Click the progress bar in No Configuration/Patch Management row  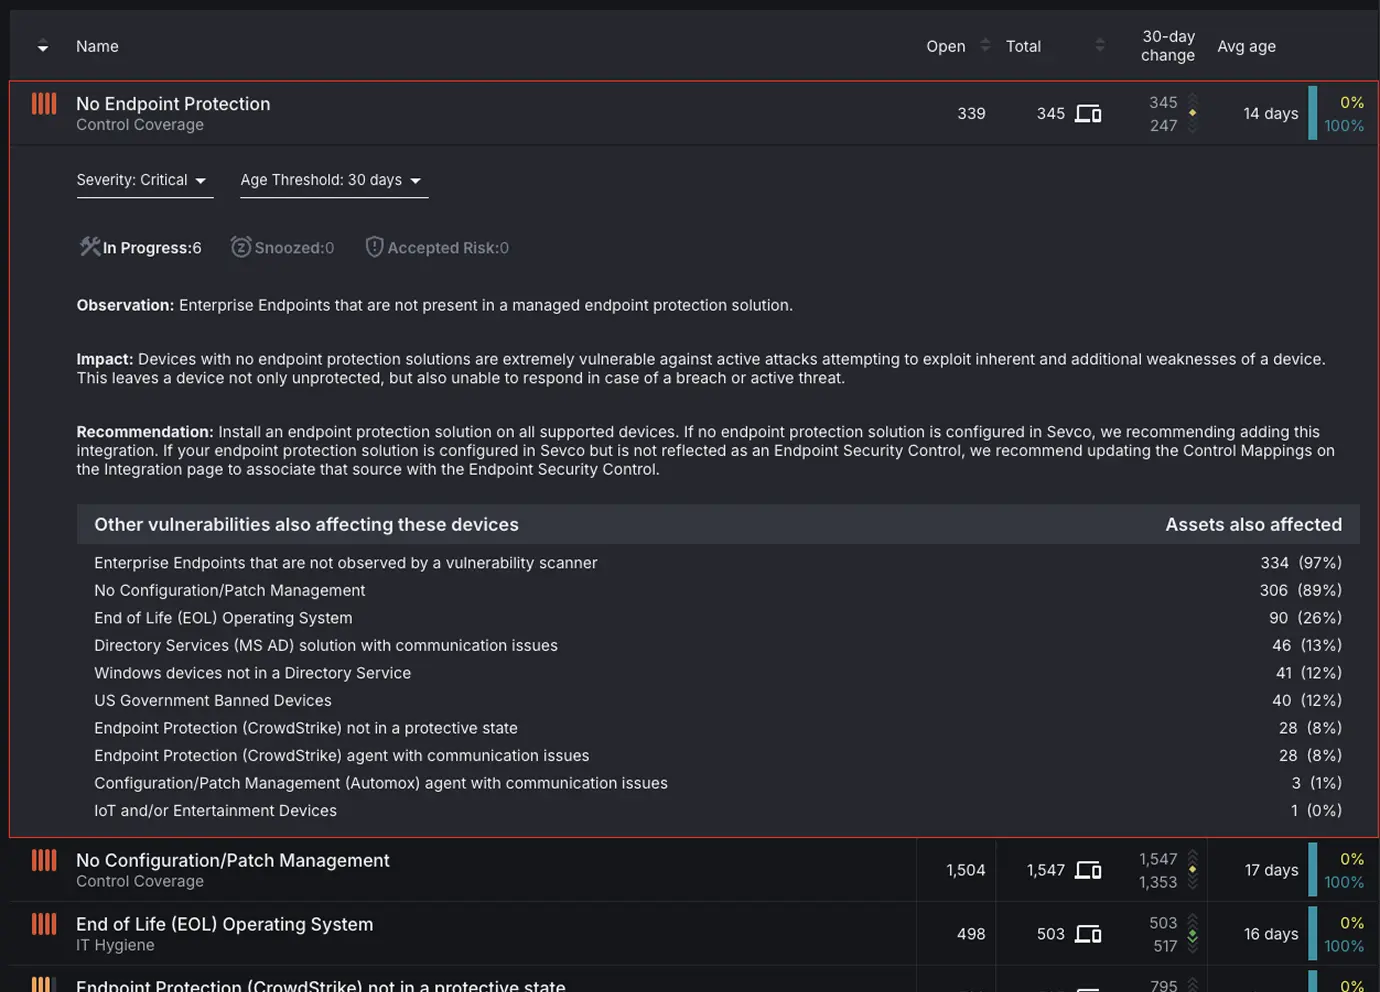coord(1312,870)
